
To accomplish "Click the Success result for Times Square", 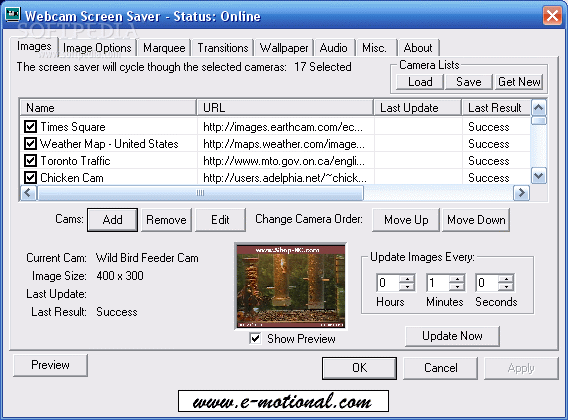I will 488,127.
